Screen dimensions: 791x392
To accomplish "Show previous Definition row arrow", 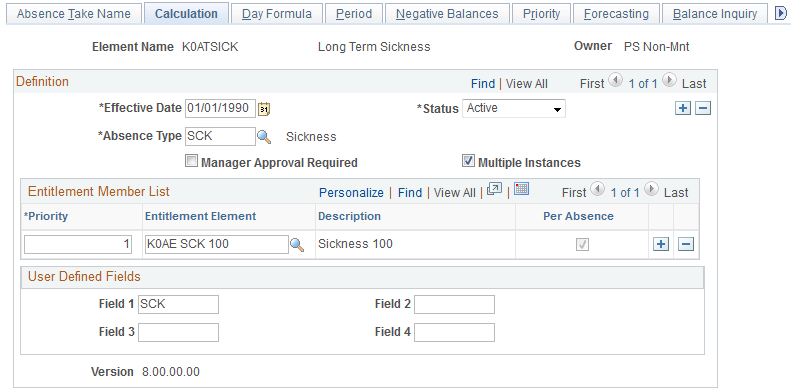I will pyautogui.click(x=615, y=80).
